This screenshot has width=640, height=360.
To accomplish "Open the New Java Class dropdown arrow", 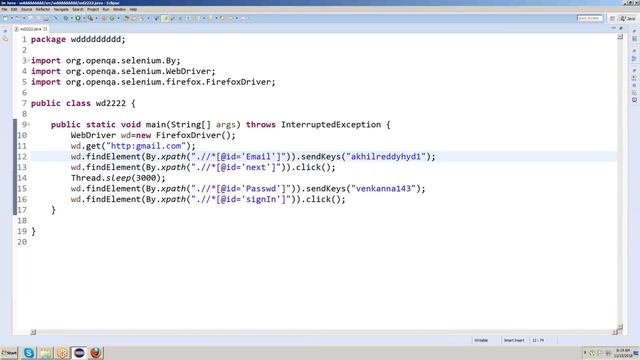I will [118, 18].
